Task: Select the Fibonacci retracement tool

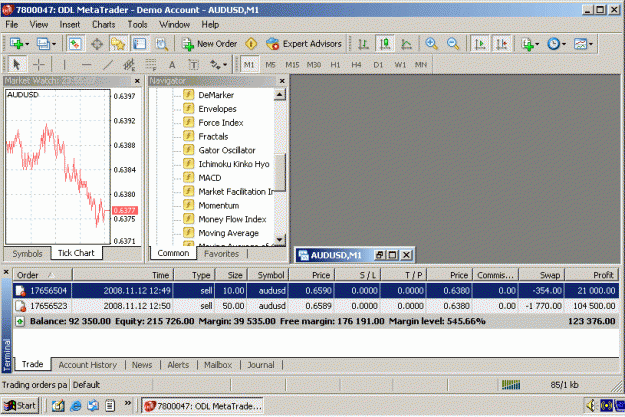Action: coord(151,65)
